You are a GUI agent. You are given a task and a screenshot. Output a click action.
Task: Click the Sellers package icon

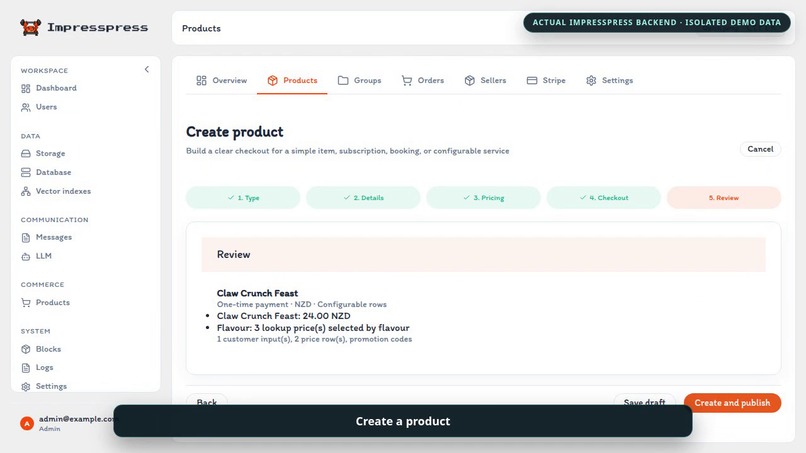[470, 80]
